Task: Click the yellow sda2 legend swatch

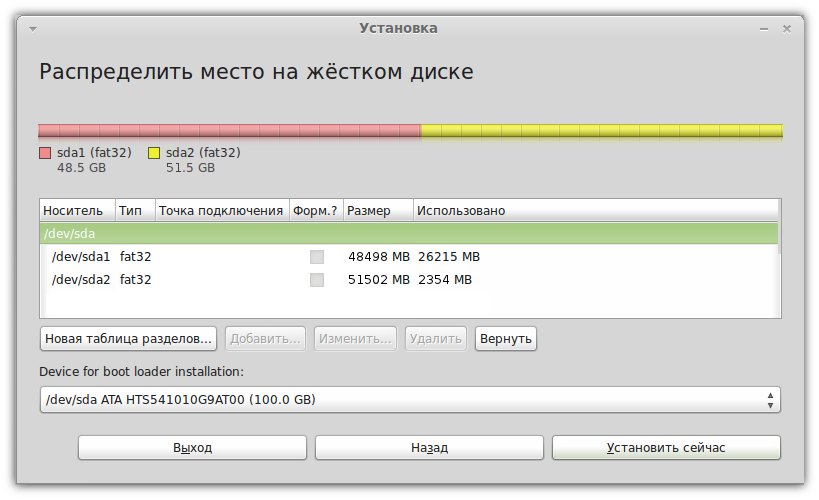Action: point(154,153)
